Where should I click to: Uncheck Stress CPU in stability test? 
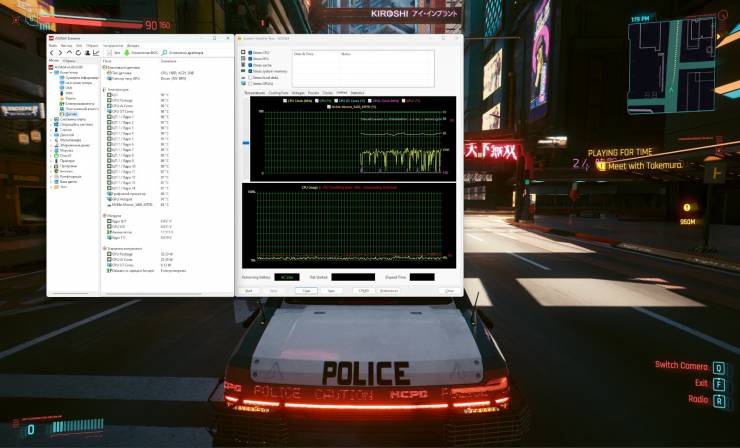click(250, 52)
